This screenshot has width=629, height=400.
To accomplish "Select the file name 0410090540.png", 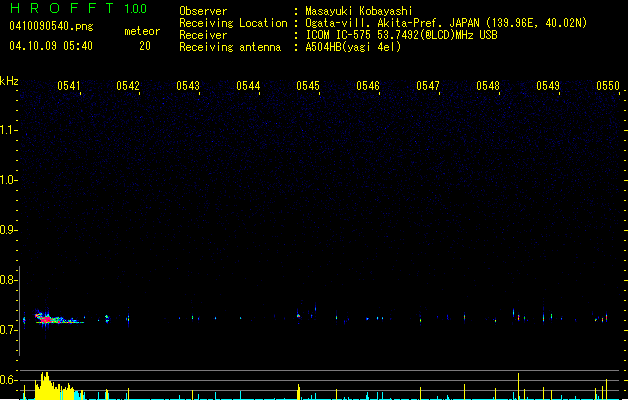I will 51,26.
